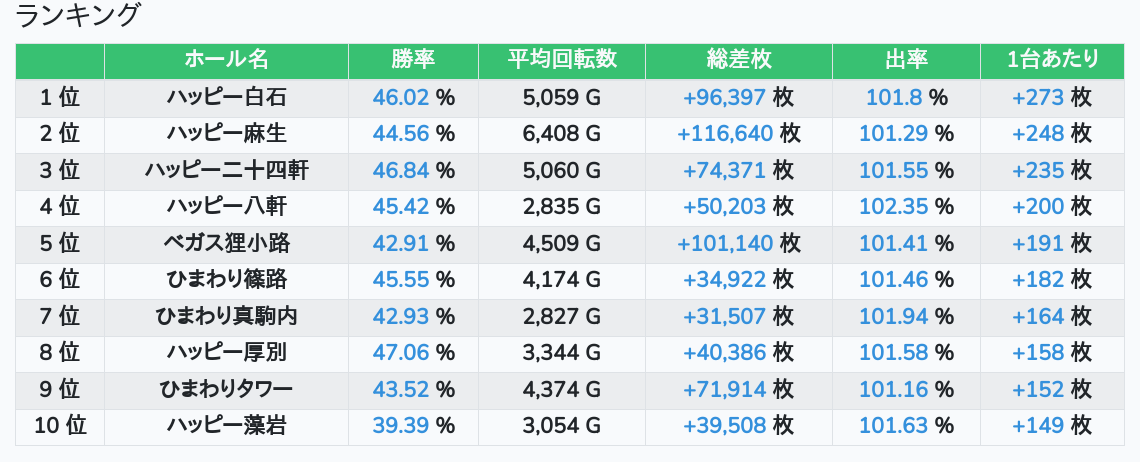Click the +116,640 total difference value
The height and width of the screenshot is (462, 1140).
tap(725, 134)
